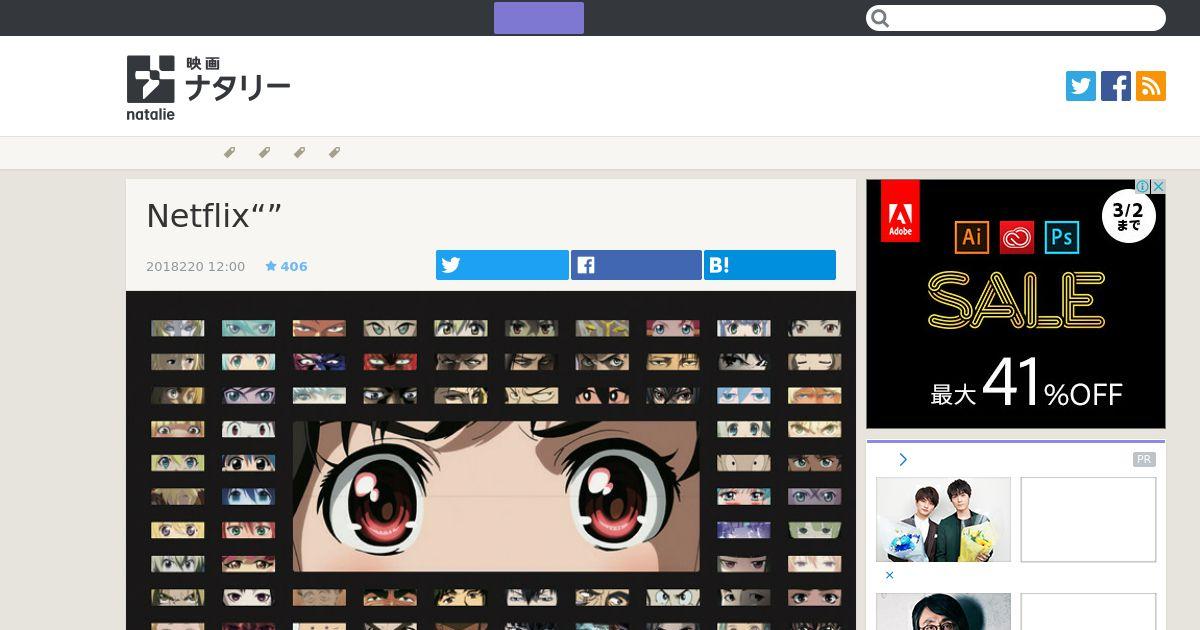The width and height of the screenshot is (1200, 630).
Task: Open the RSS feed icon
Action: tap(1151, 86)
